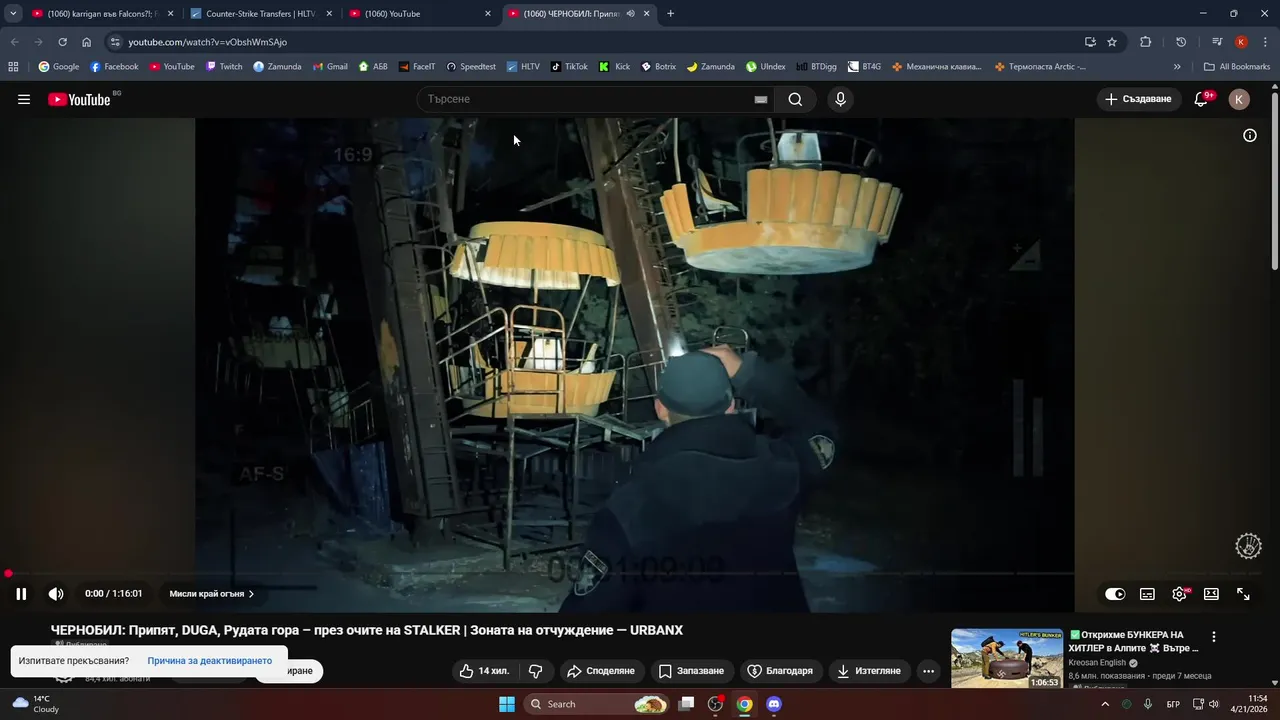Save video with Запазване button
The width and height of the screenshot is (1280, 720).
[691, 671]
